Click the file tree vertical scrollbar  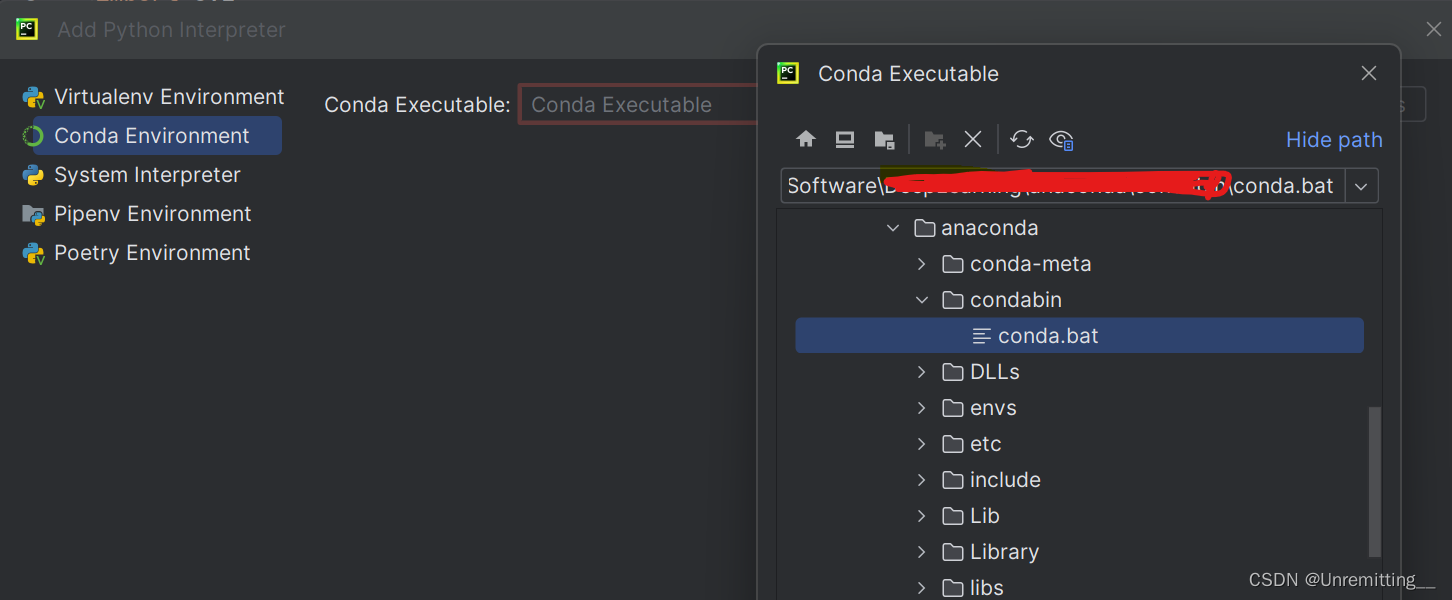(x=1374, y=480)
